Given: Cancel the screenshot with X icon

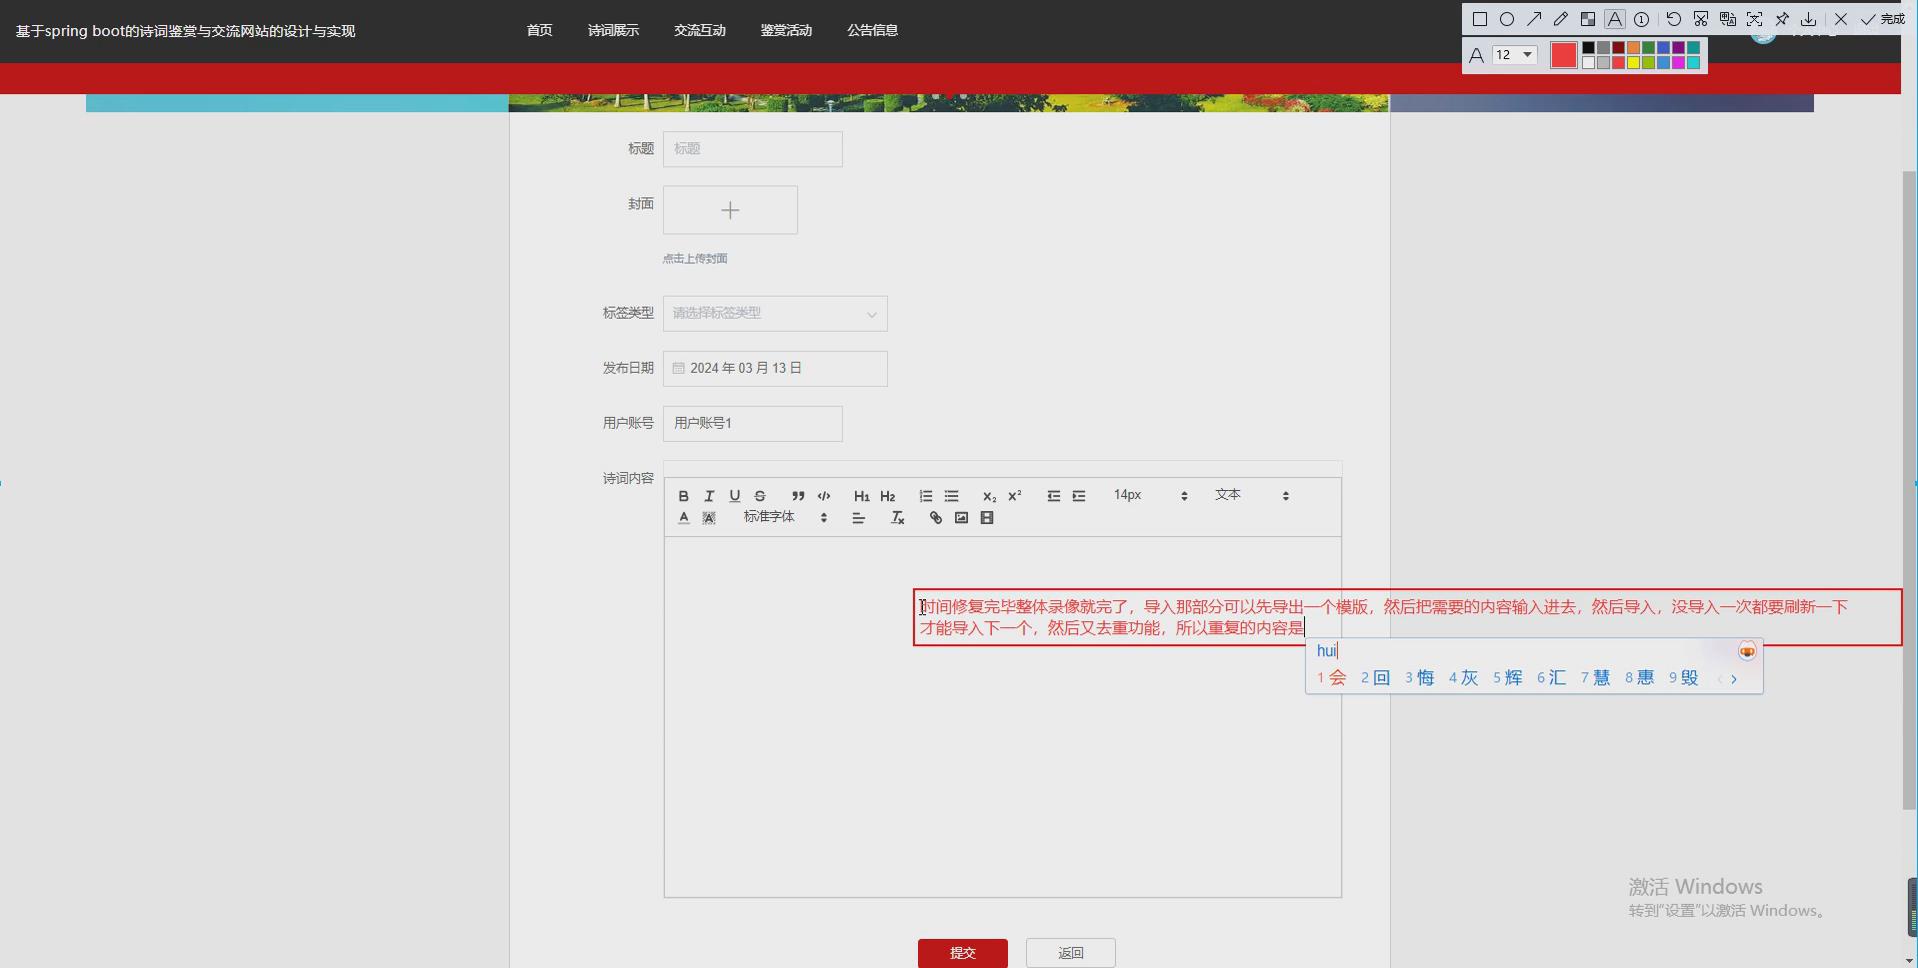Looking at the screenshot, I should [1841, 19].
